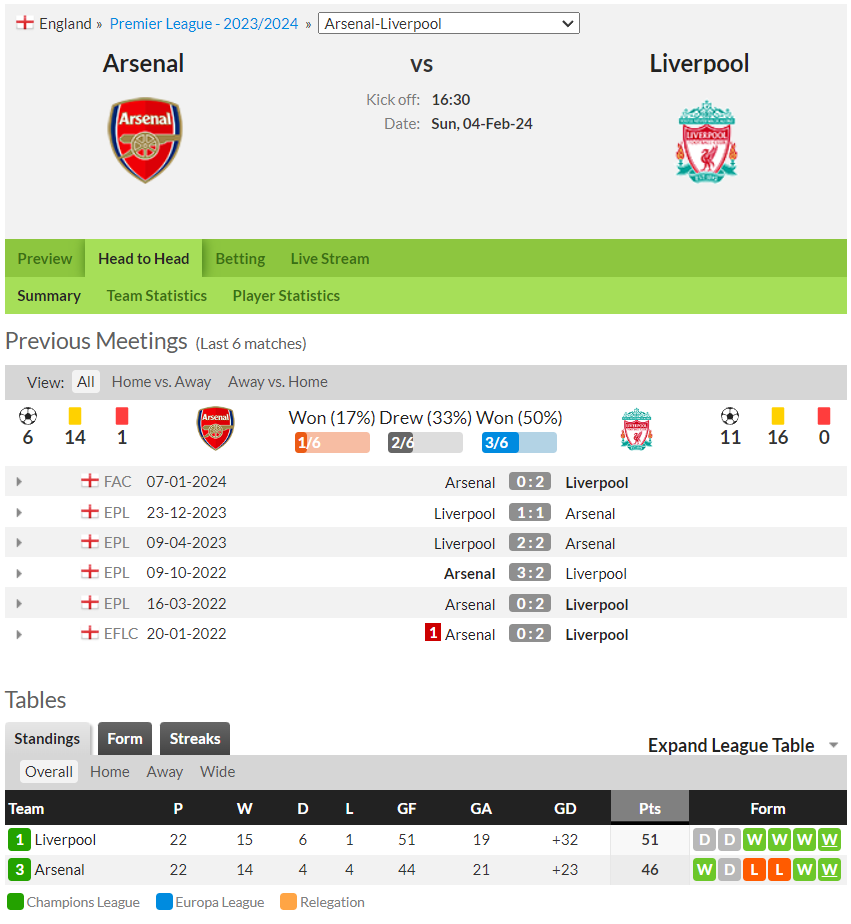This screenshot has height=924, width=851.
Task: Click the large Arsenal club crest
Action: [x=145, y=140]
